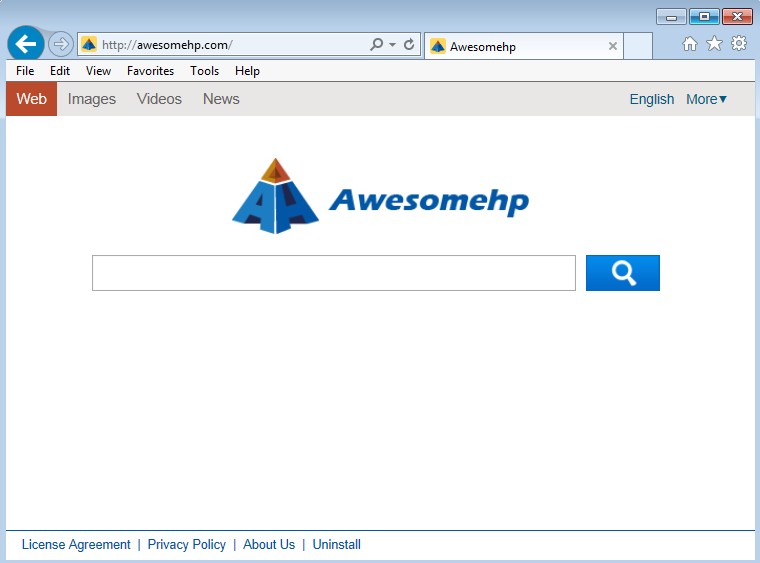Close the Awesomehp tab
This screenshot has width=760, height=563.
(613, 46)
